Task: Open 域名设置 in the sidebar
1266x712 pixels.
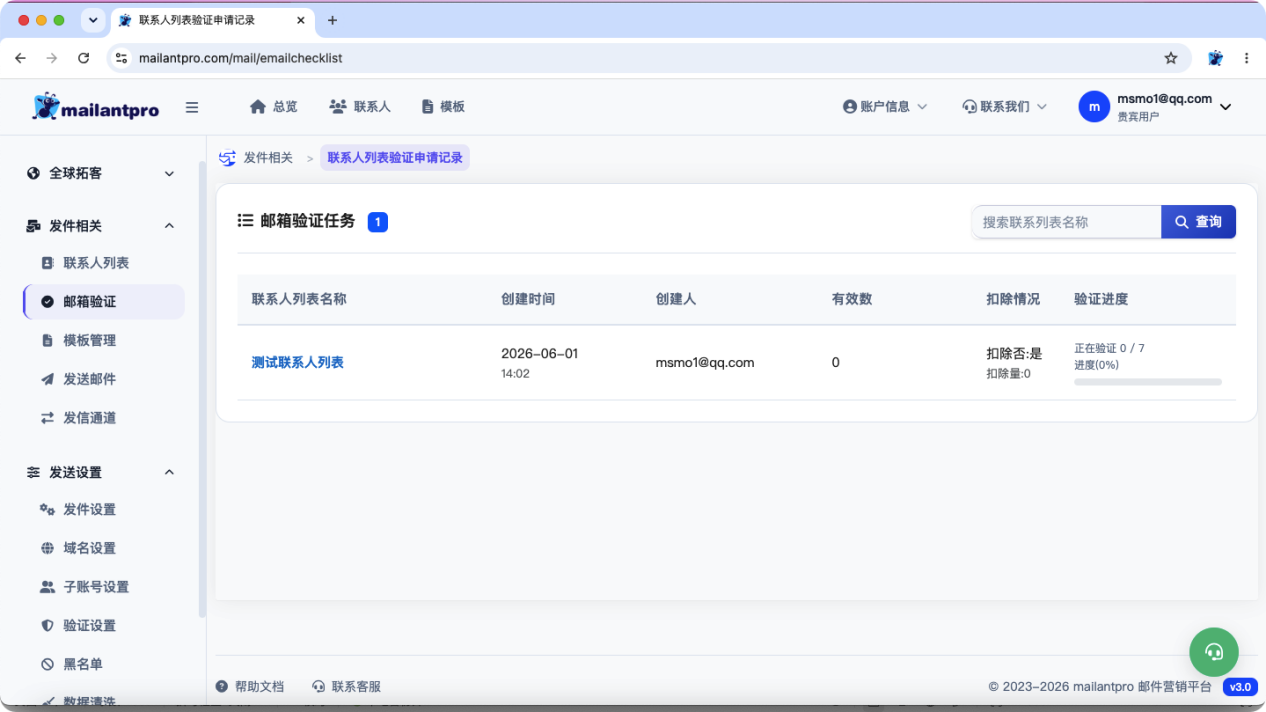Action: (89, 548)
